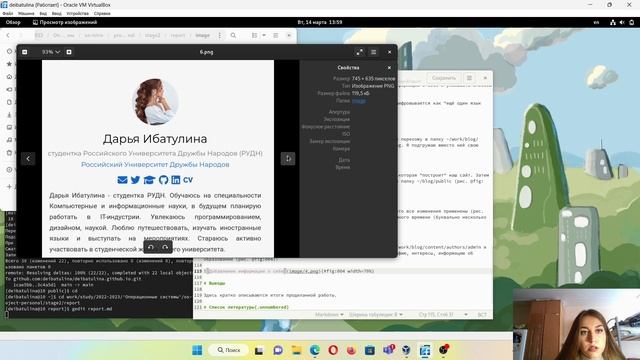Open the Ширина табуляции dropdown in gedit

point(376,315)
